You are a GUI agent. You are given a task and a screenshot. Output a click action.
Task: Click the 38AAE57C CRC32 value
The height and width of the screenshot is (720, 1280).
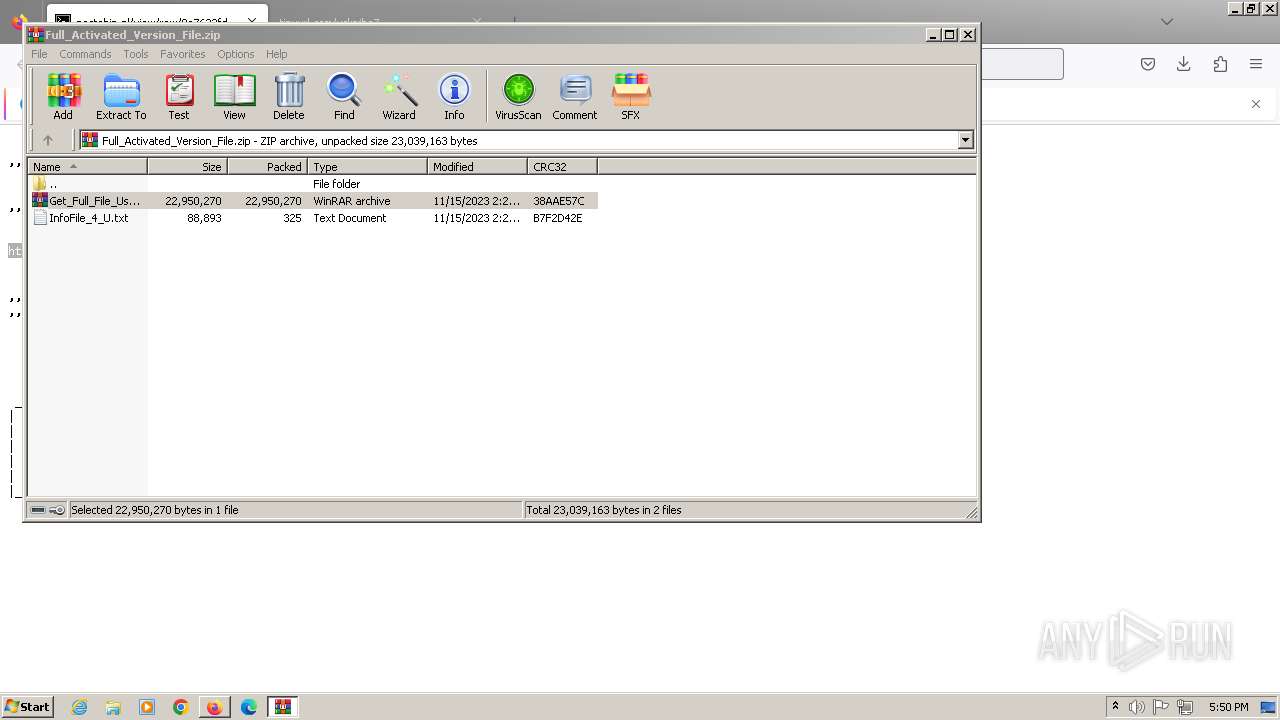click(559, 201)
